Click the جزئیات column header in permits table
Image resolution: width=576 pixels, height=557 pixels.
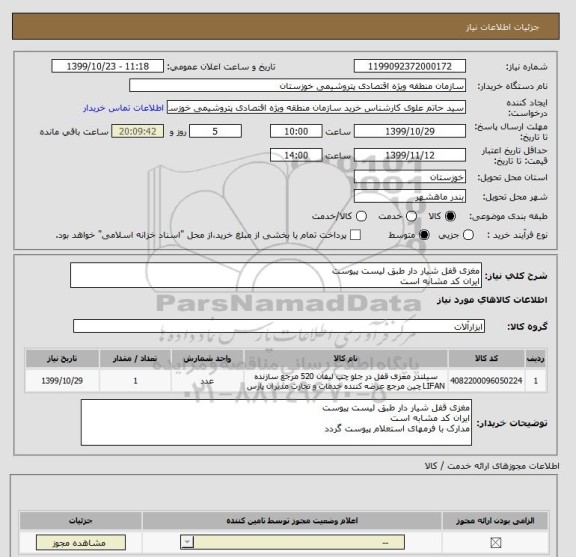tap(80, 521)
